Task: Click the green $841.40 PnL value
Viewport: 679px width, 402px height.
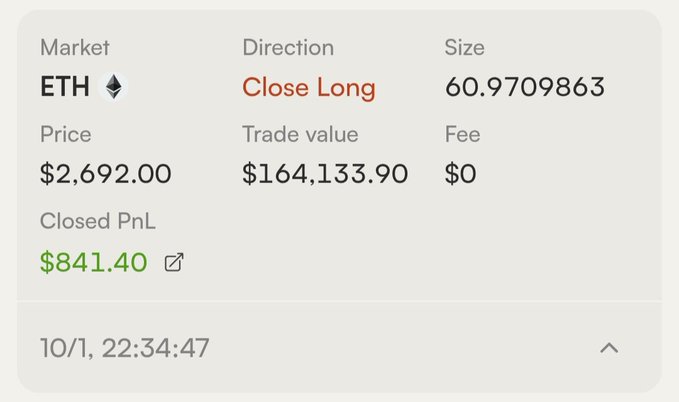Action: (x=94, y=263)
